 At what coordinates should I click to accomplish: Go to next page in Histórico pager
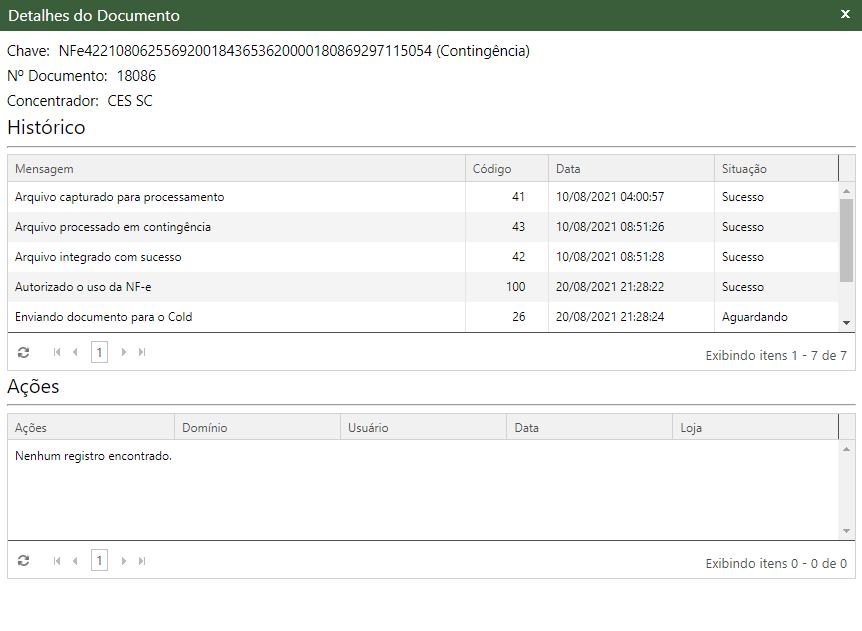124,352
